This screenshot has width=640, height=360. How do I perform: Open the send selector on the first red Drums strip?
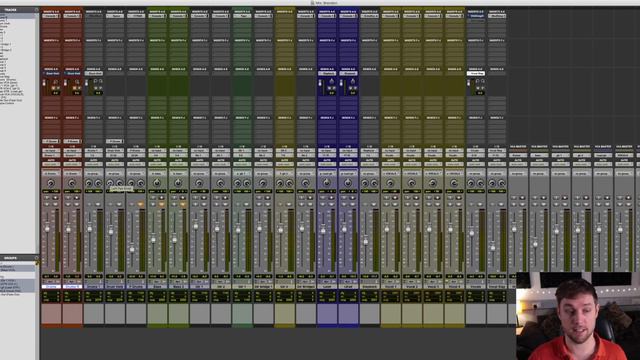click(51, 73)
